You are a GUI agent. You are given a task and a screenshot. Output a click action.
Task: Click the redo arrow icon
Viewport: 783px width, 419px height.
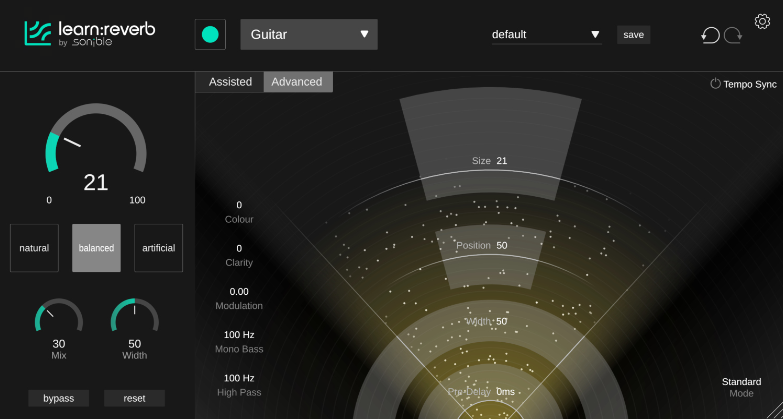[x=733, y=35]
